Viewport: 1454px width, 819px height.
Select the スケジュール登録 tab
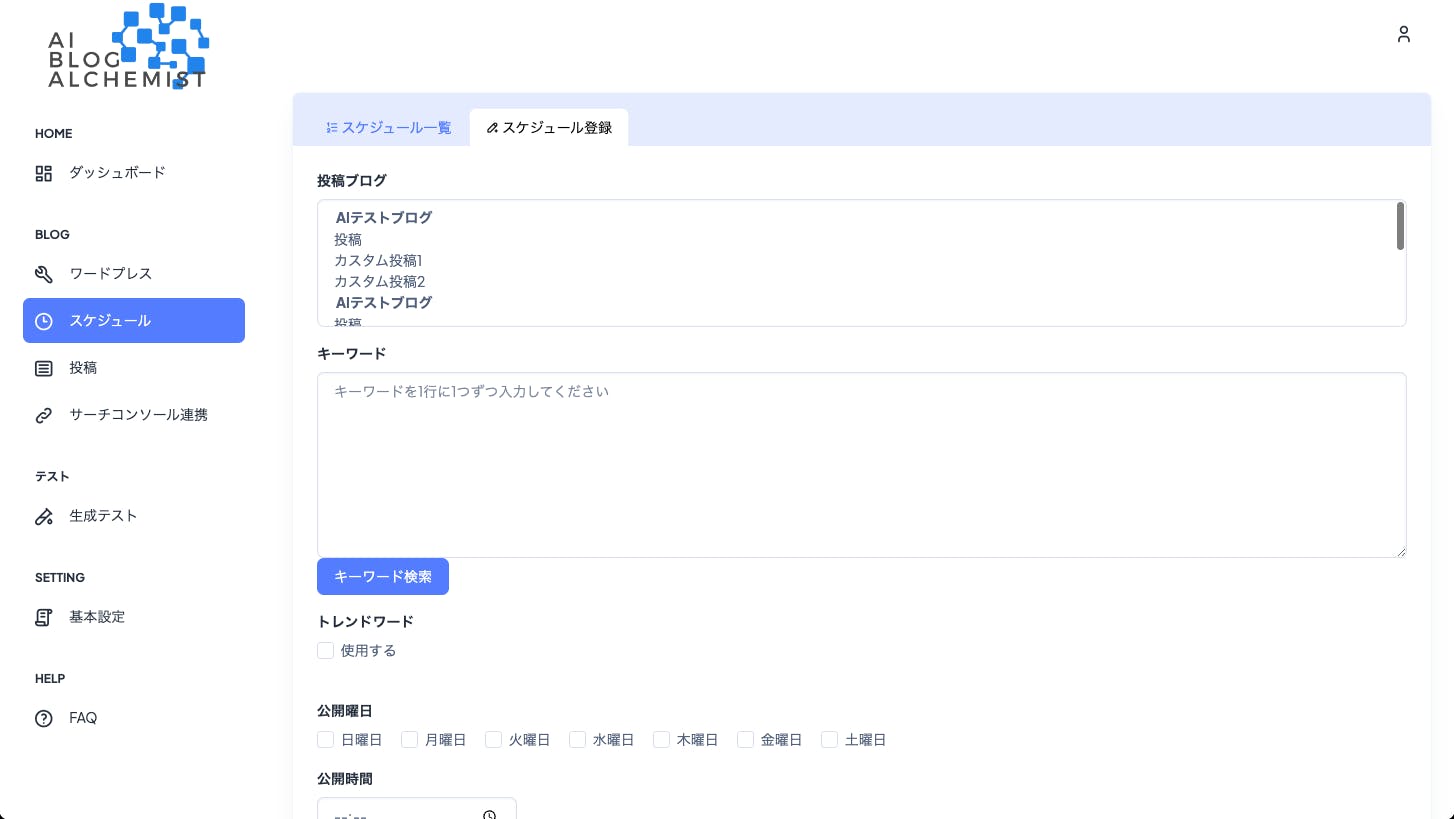549,128
